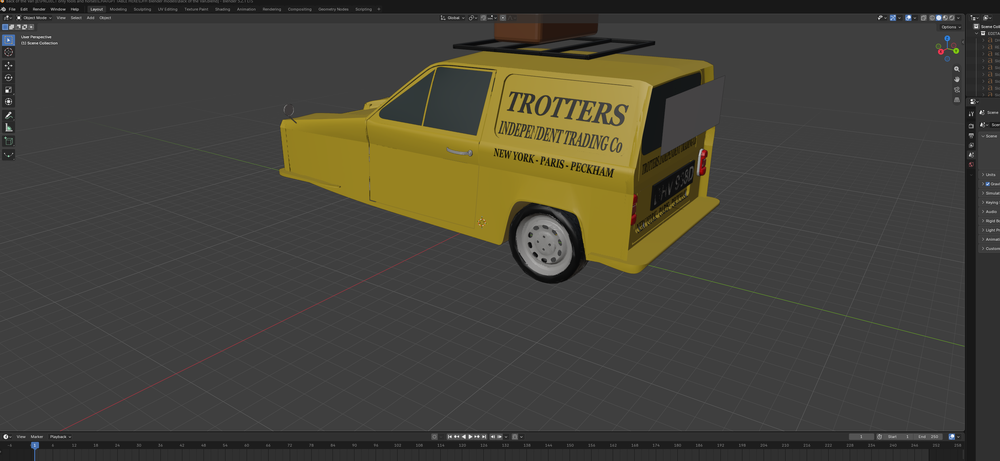The height and width of the screenshot is (461, 1000).
Task: Switch perspective/orthographic view icon
Action: coord(957,99)
